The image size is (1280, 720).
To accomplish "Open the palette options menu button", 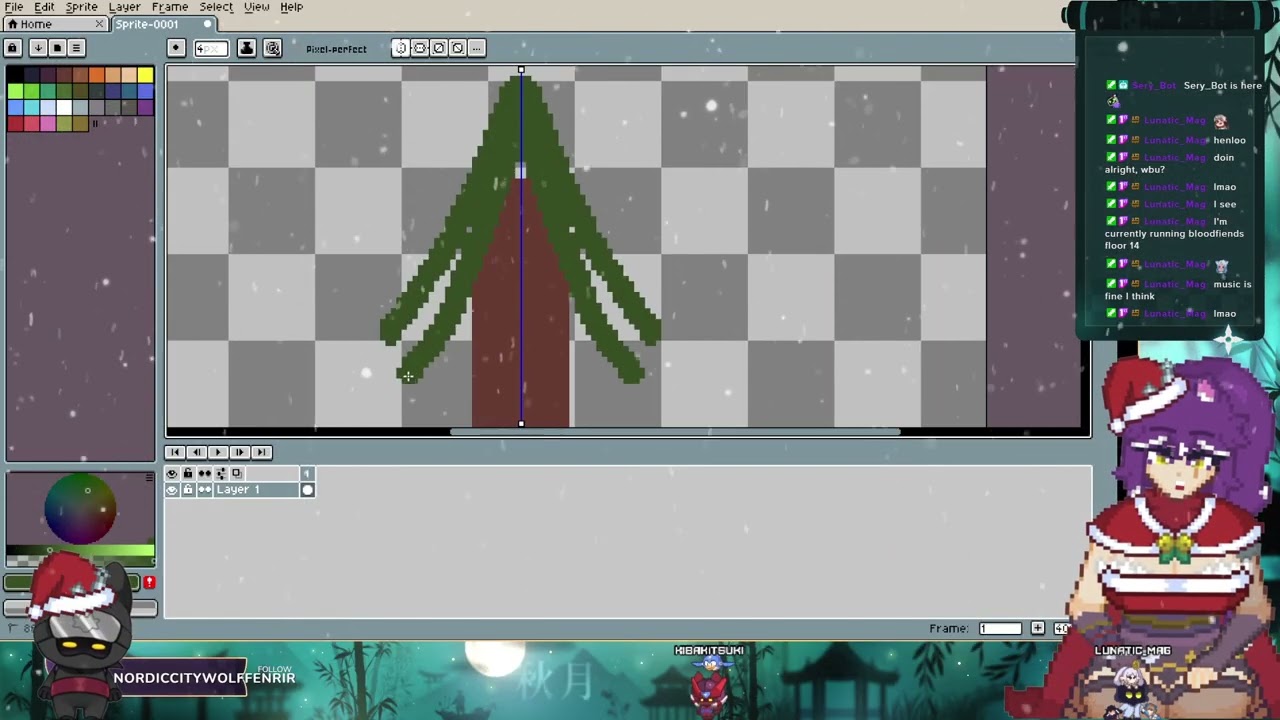I will click(76, 48).
